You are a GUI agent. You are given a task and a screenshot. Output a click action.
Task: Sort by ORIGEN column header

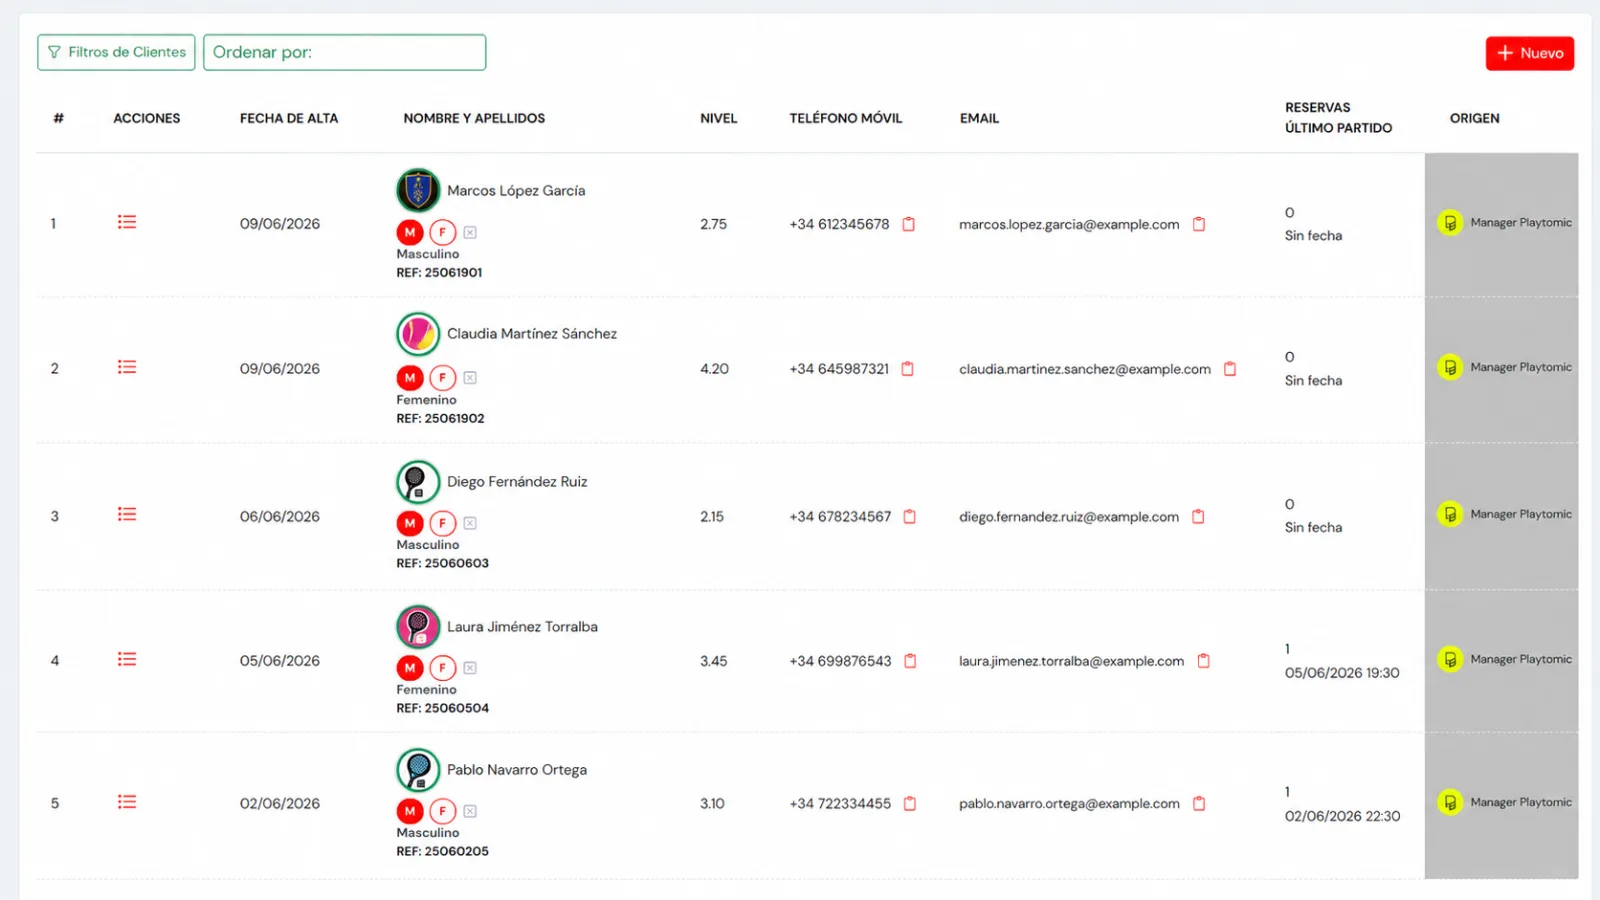[x=1474, y=118]
